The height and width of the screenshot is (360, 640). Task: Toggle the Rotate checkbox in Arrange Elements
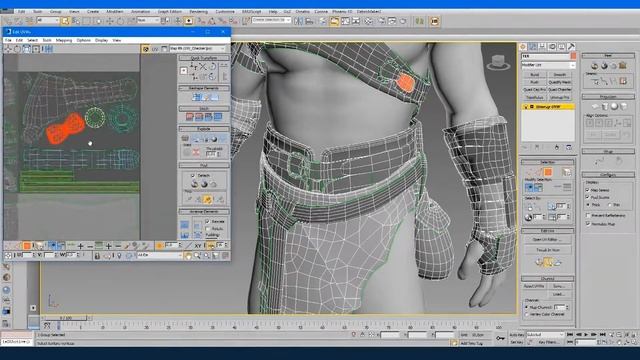208,229
